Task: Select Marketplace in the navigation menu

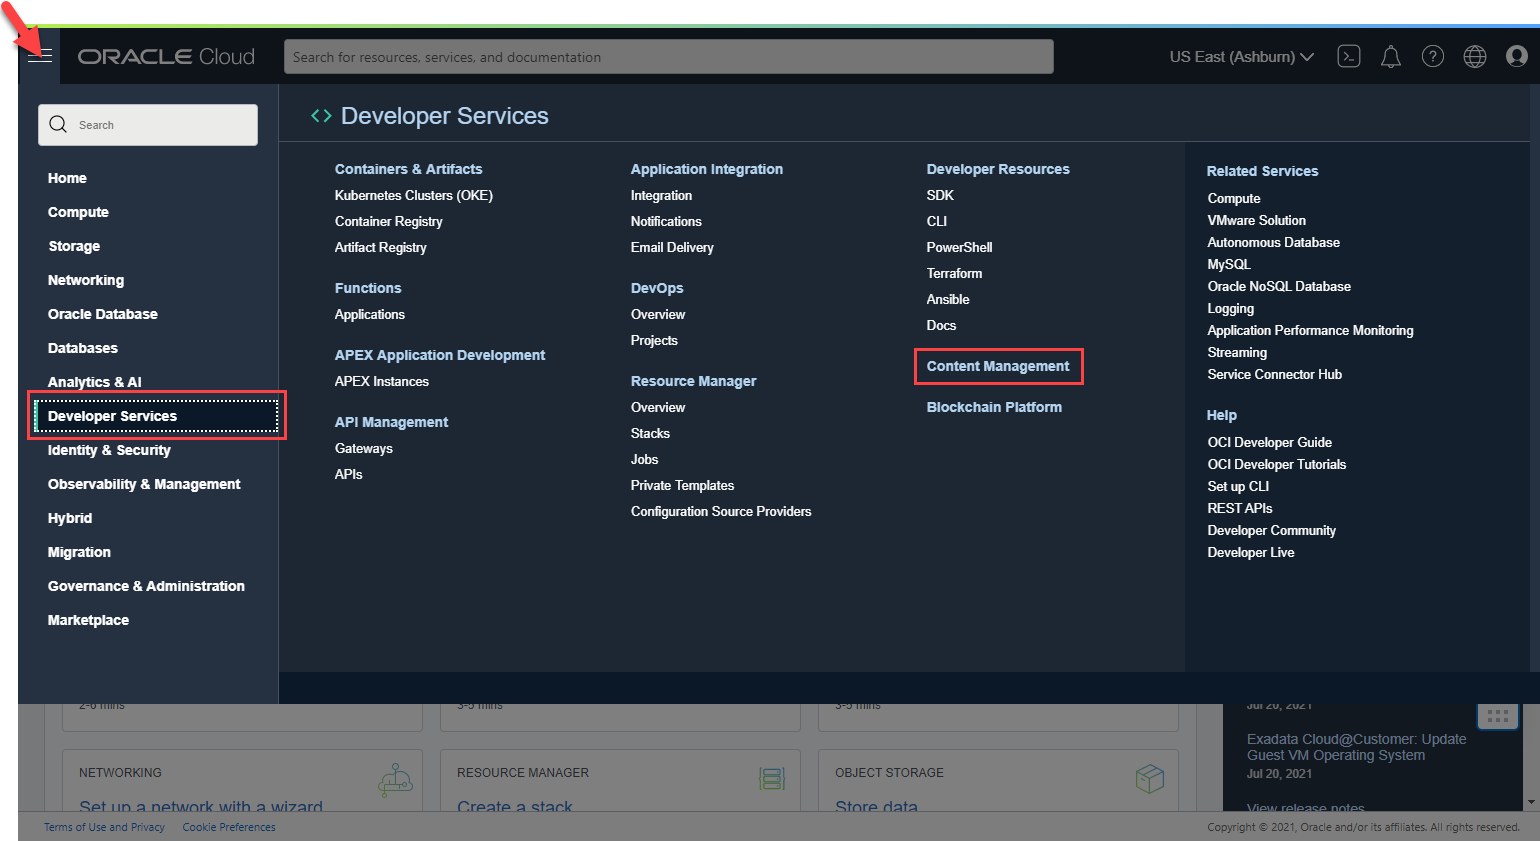Action: (x=88, y=620)
